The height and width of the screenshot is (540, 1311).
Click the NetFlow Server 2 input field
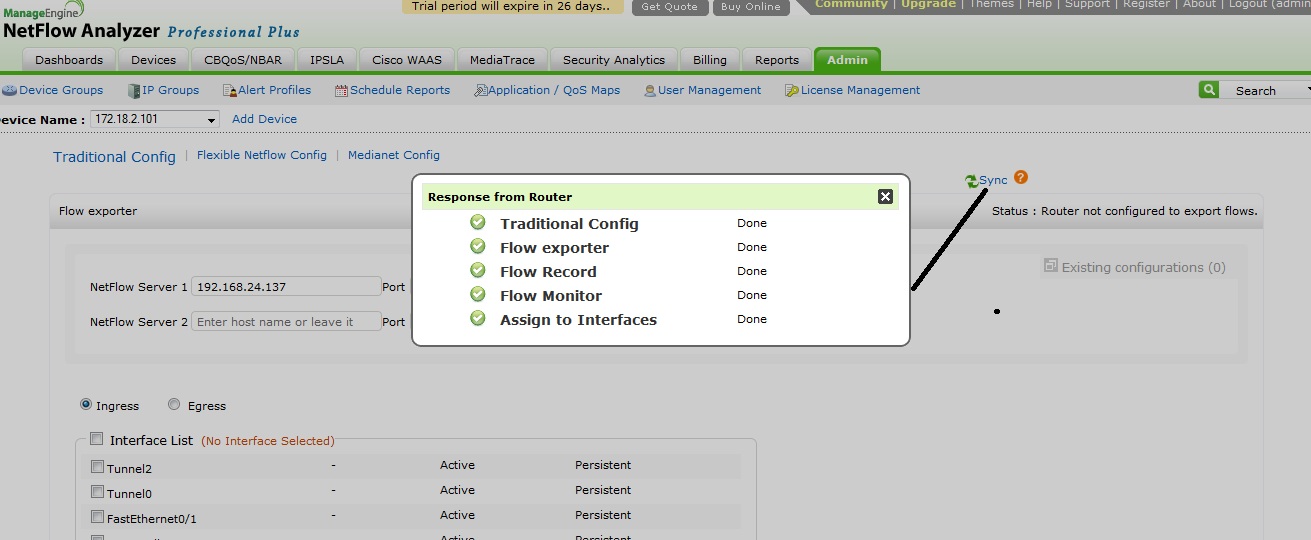[x=286, y=322]
